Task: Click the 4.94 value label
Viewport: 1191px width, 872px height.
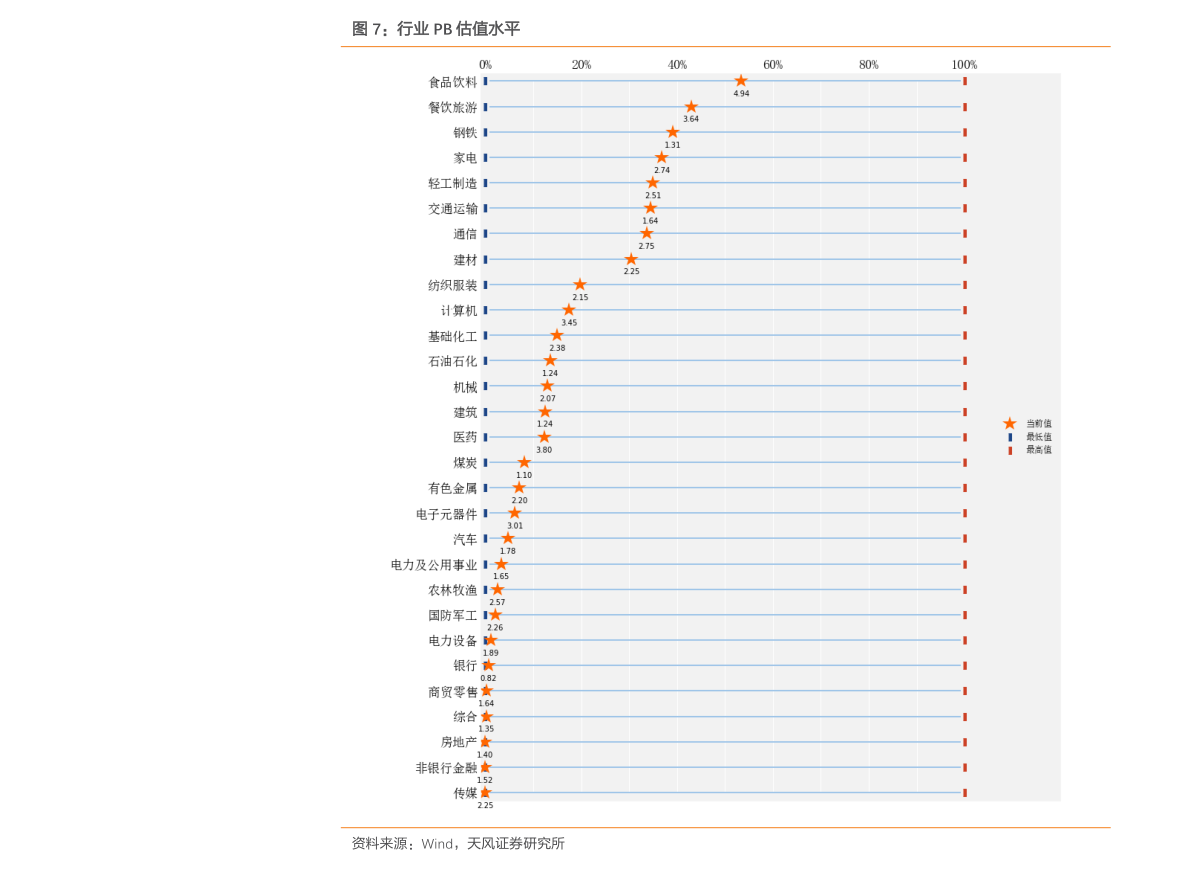Action: [741, 94]
